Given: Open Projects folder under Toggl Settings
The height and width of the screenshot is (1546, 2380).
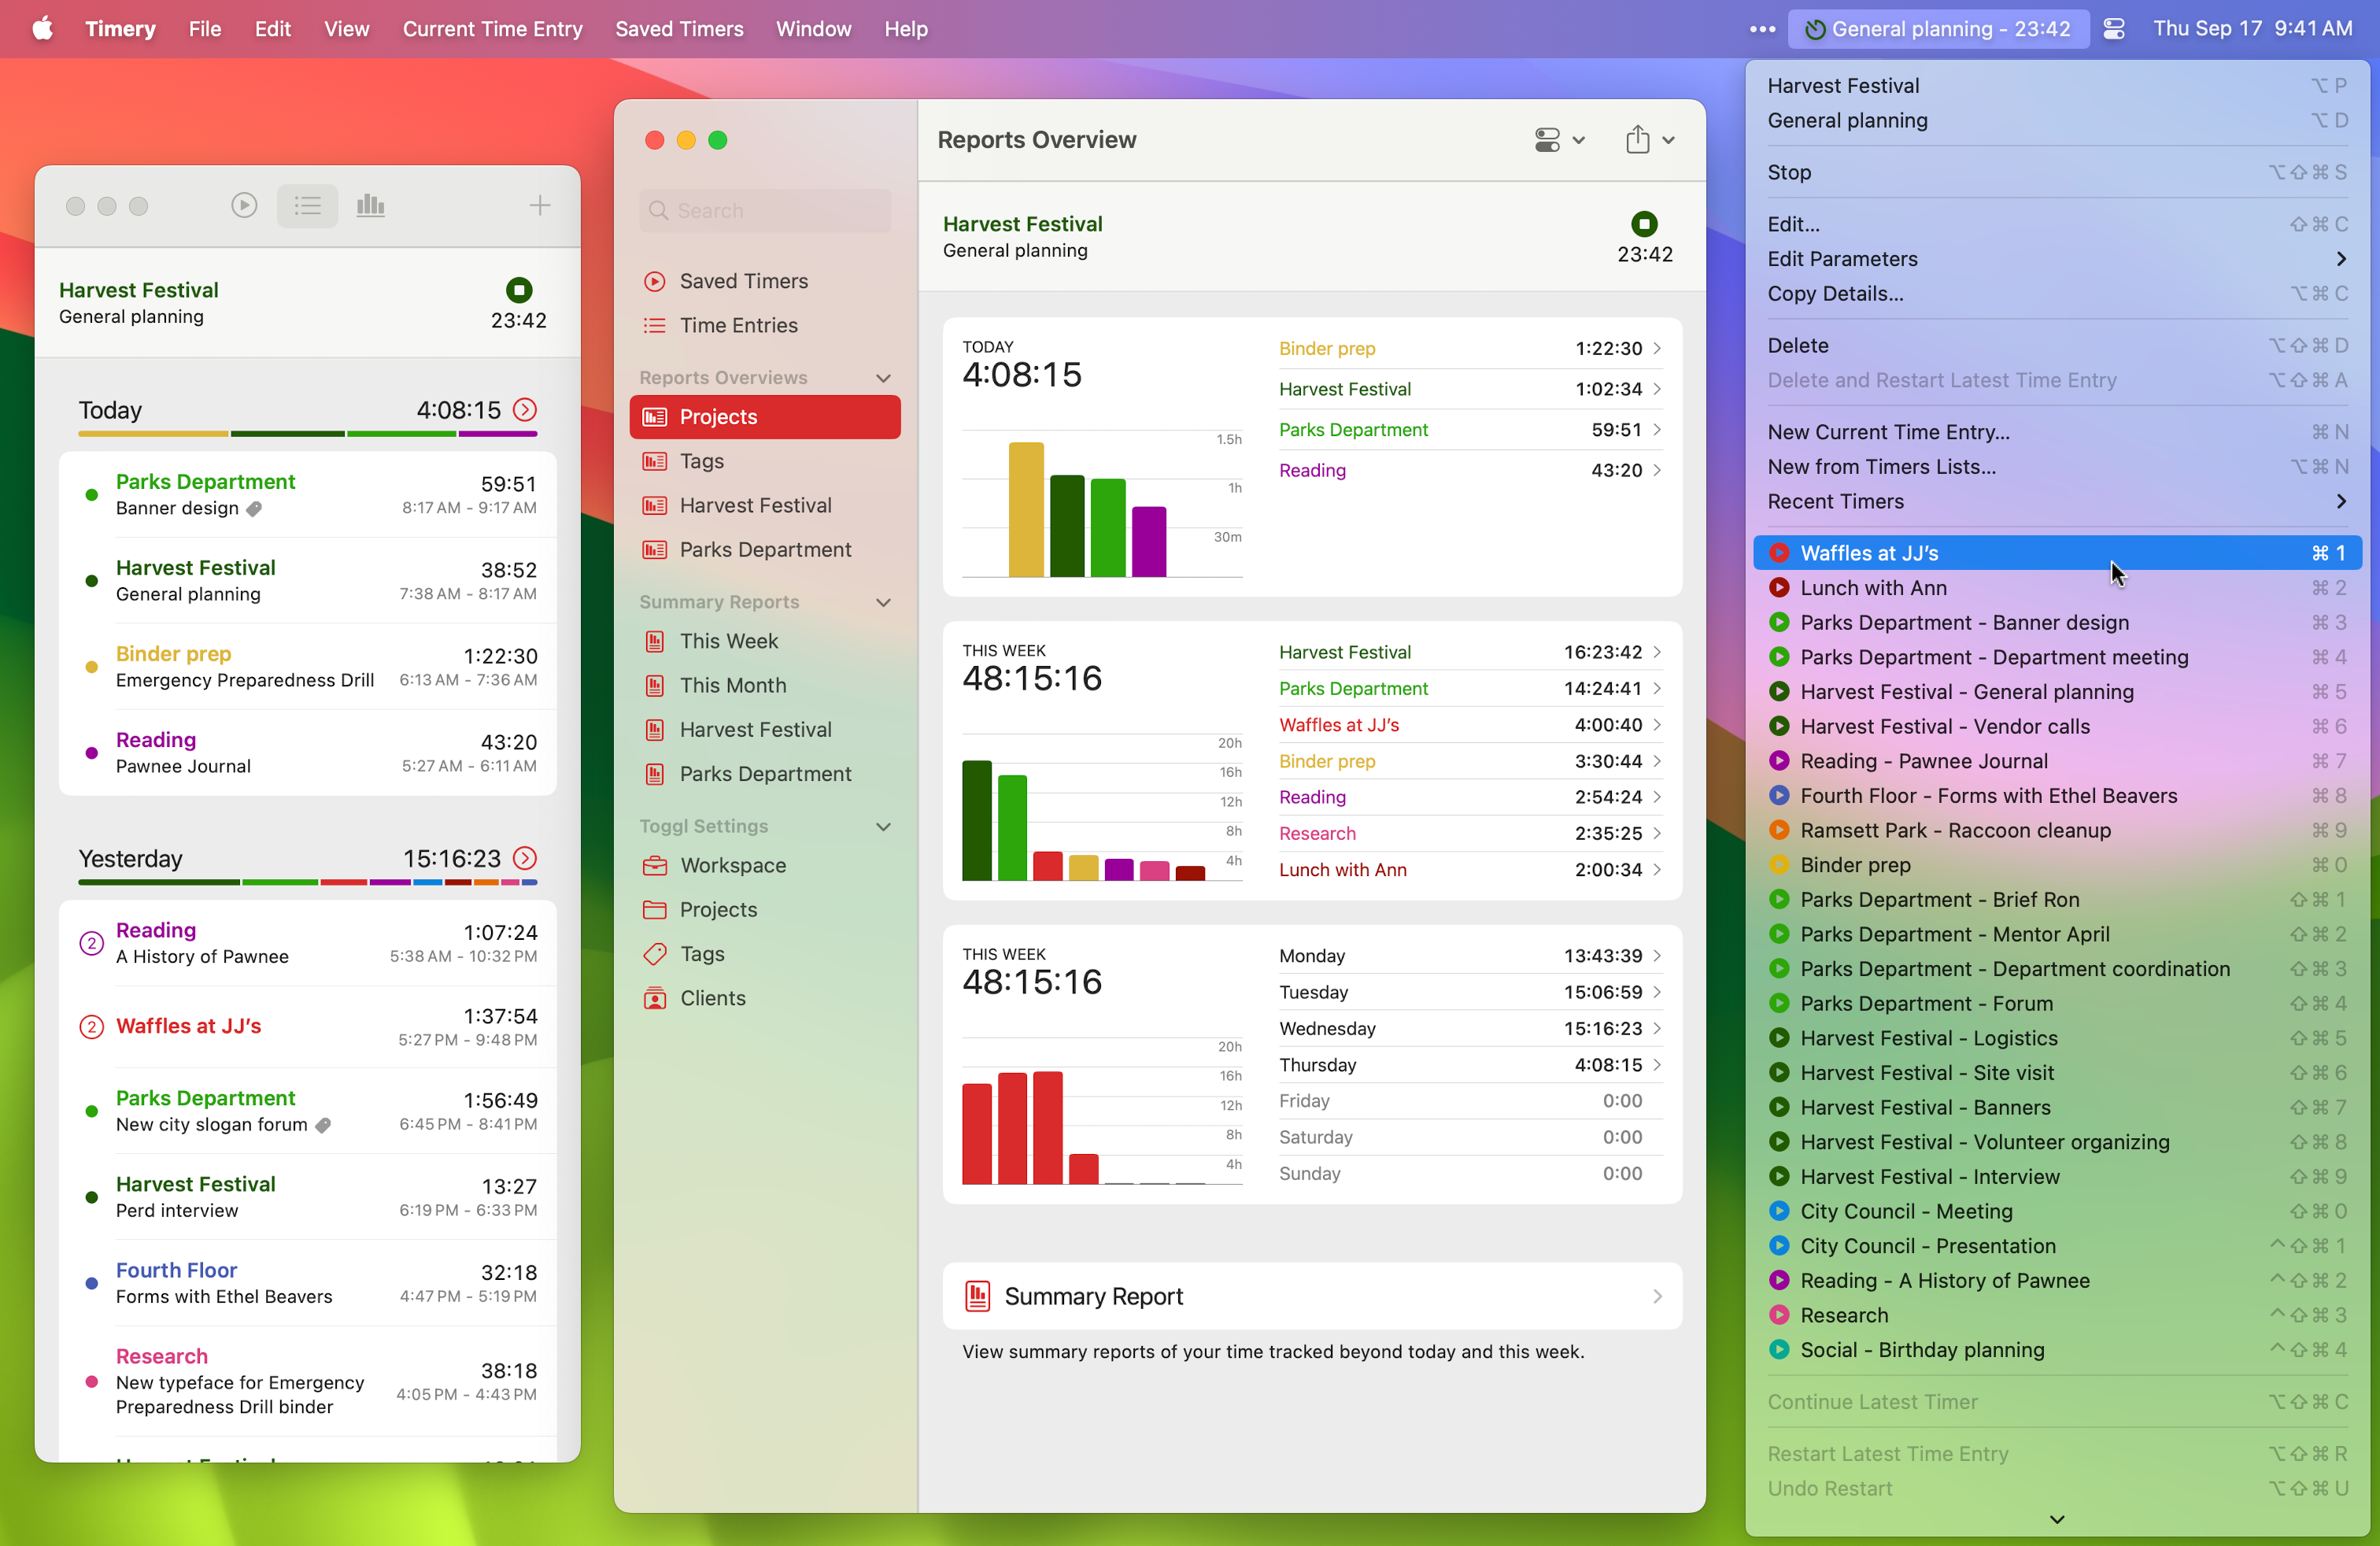Looking at the screenshot, I should click(x=765, y=909).
